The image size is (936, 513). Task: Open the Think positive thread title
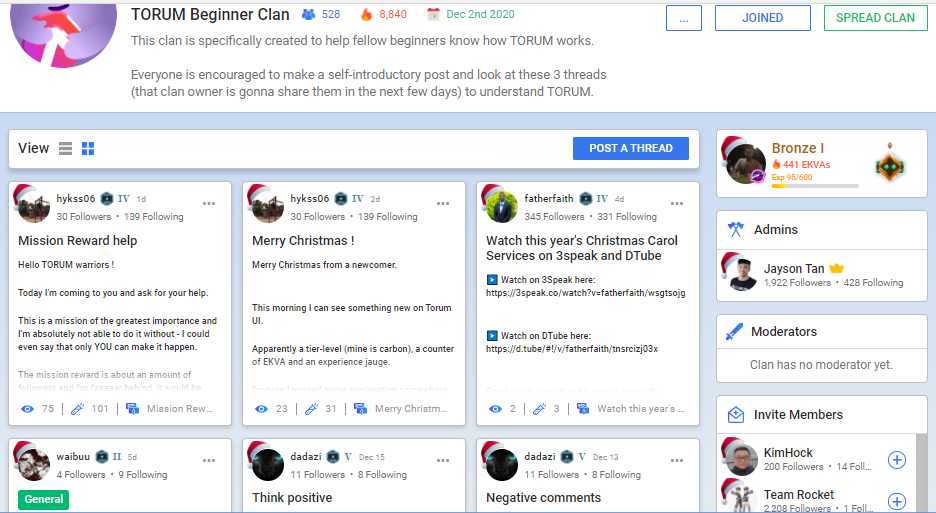pyautogui.click(x=292, y=497)
